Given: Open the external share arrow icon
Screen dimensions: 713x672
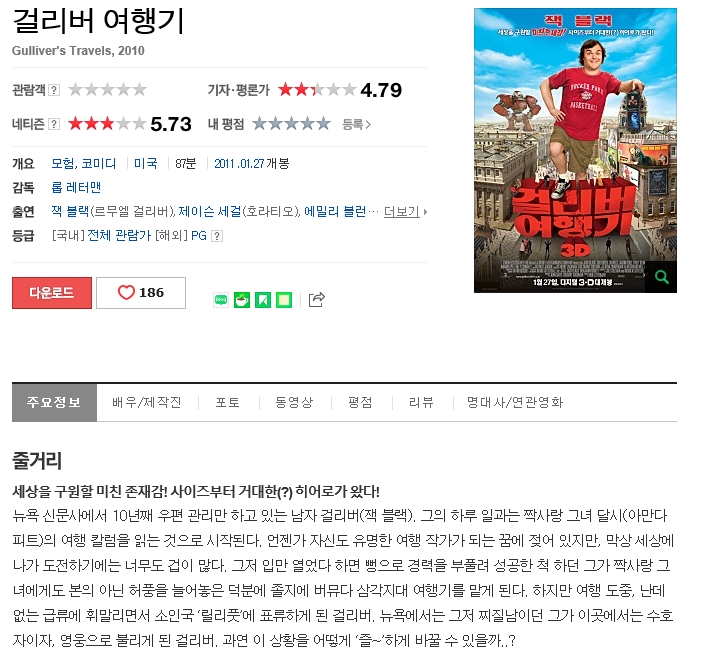Looking at the screenshot, I should pos(316,299).
